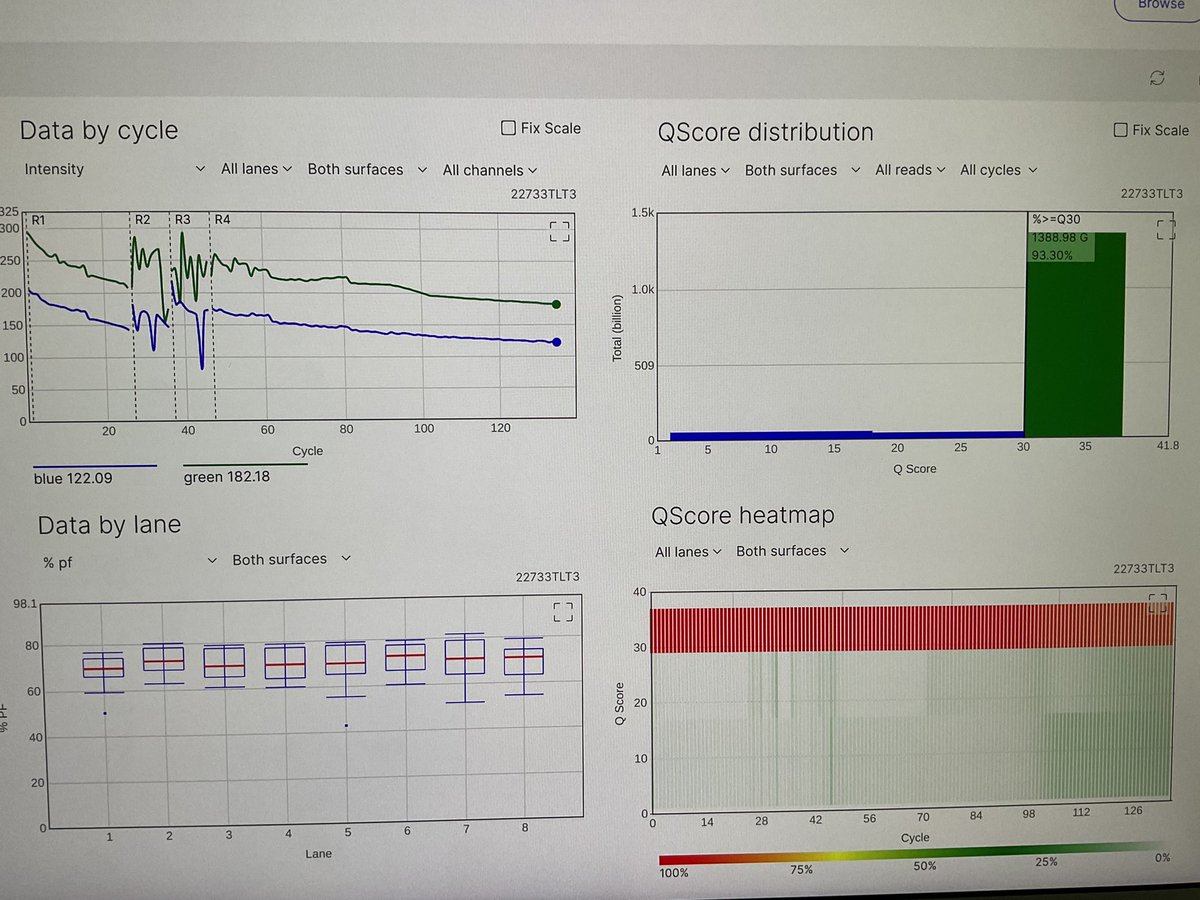Screen dimensions: 1200x900
Task: Click the Data by cycle heading
Action: 99,130
